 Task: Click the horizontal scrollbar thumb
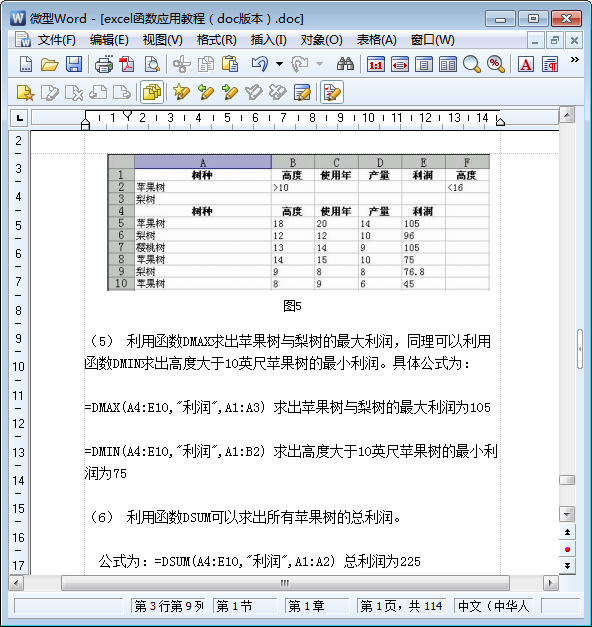tap(285, 583)
